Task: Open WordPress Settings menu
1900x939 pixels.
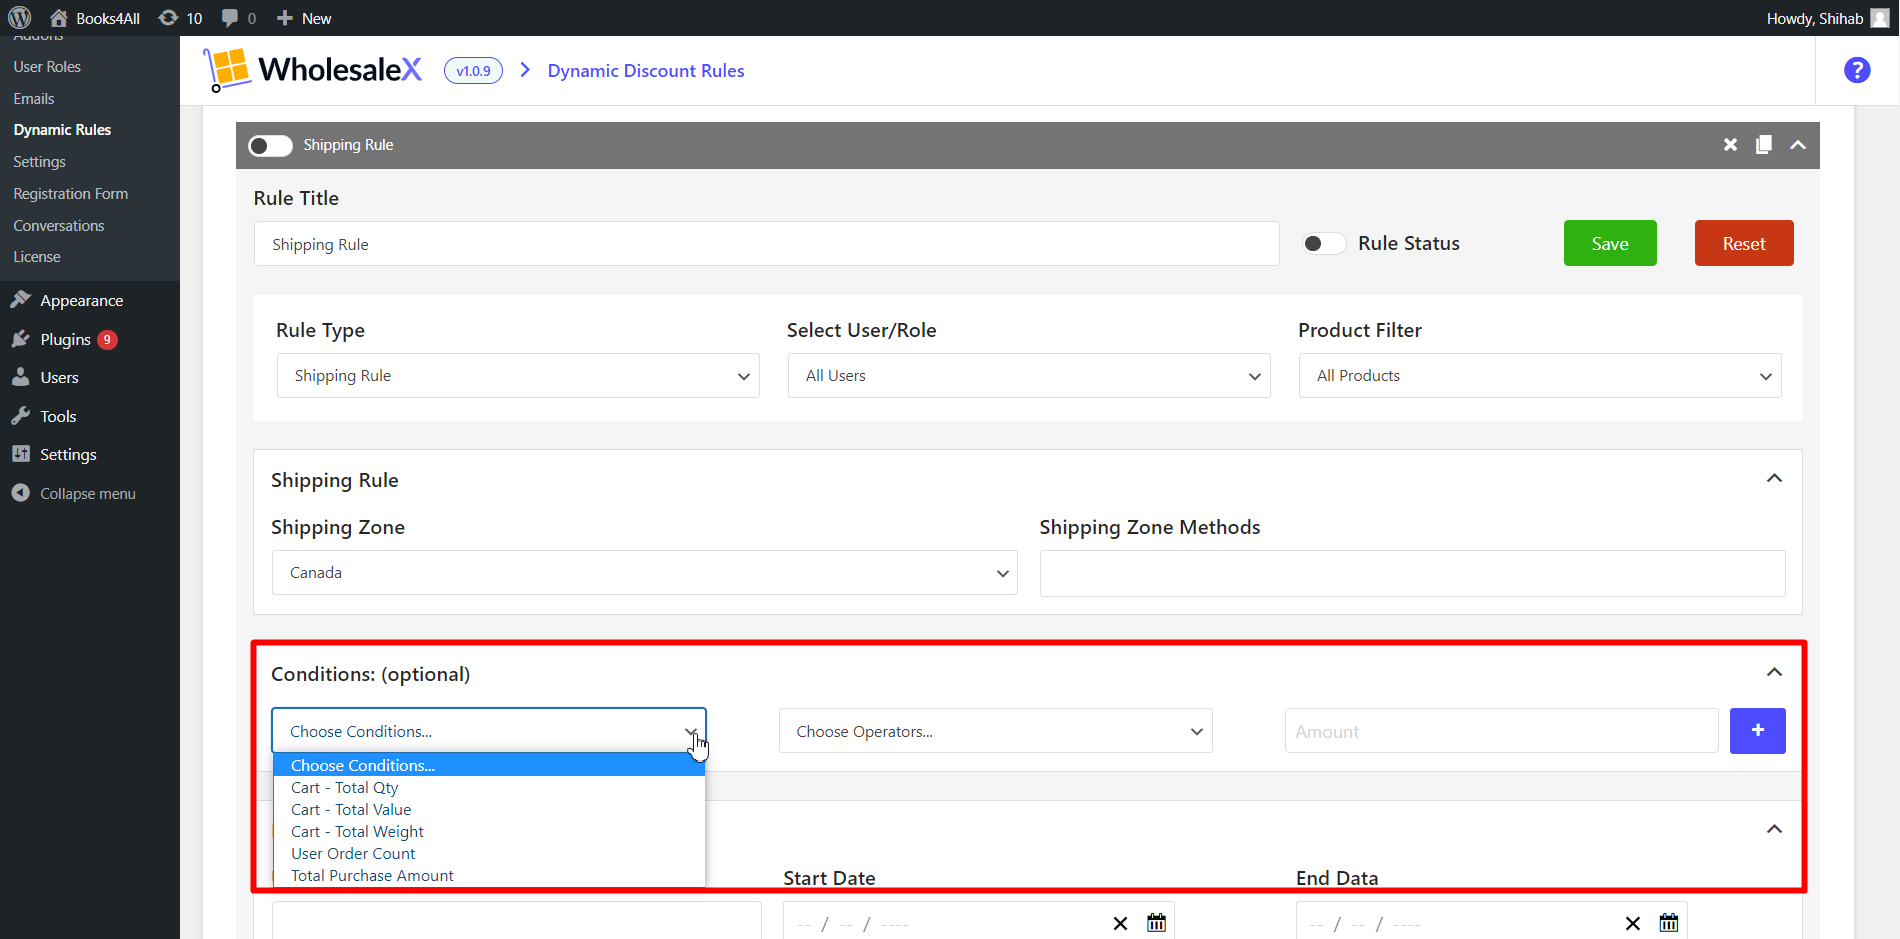Action: (x=68, y=455)
